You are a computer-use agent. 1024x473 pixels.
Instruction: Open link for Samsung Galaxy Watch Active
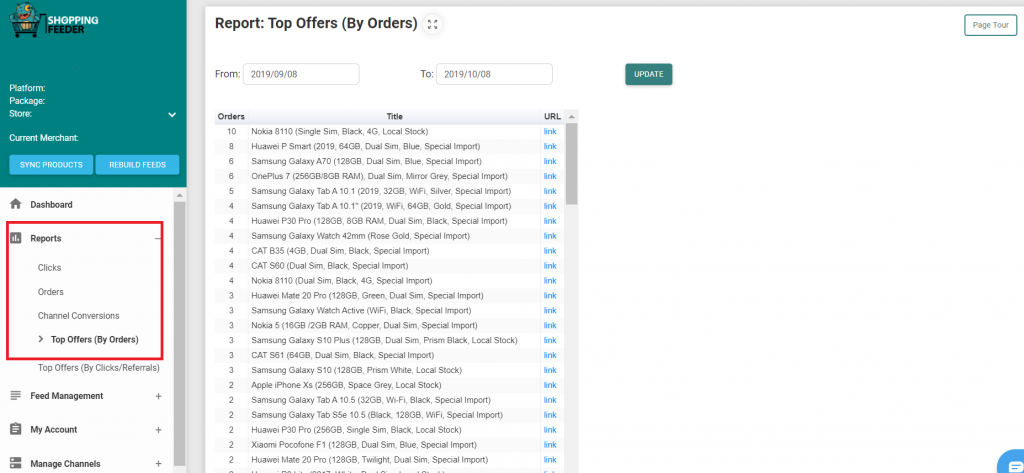click(x=550, y=310)
